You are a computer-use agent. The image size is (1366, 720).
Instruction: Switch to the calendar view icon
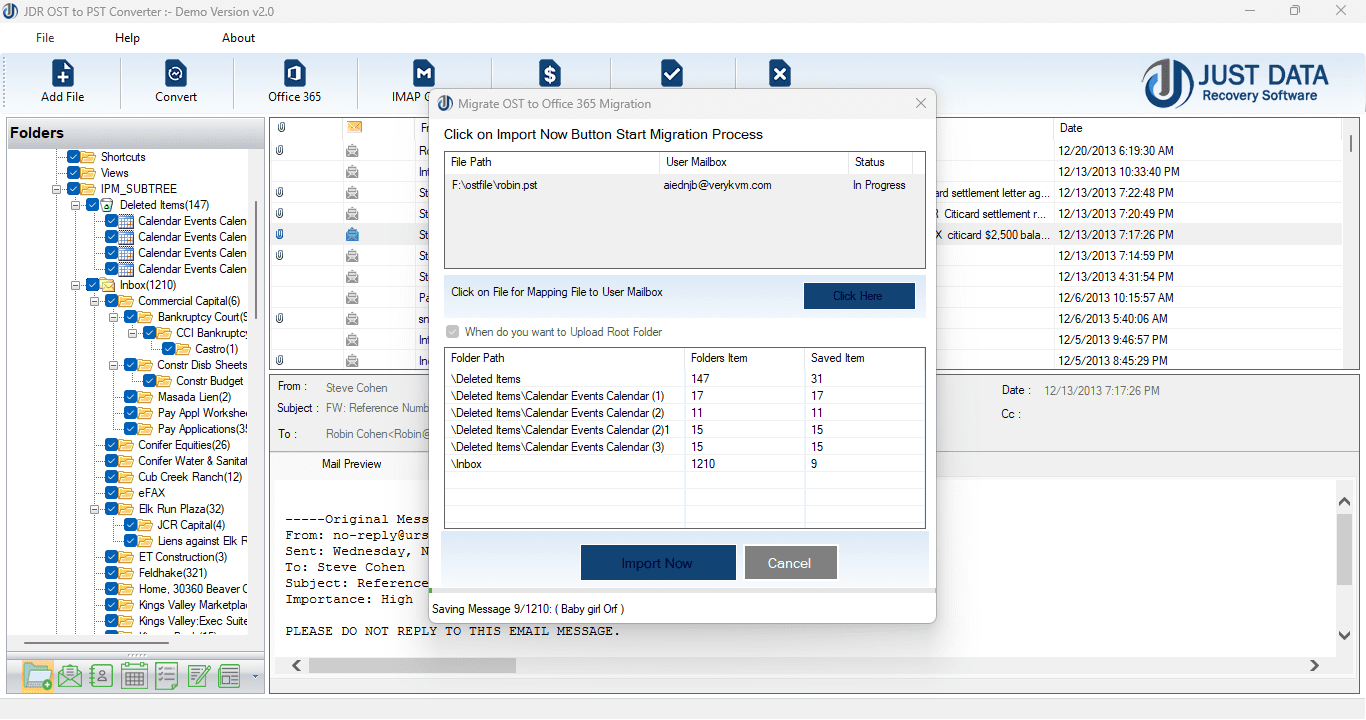[135, 676]
